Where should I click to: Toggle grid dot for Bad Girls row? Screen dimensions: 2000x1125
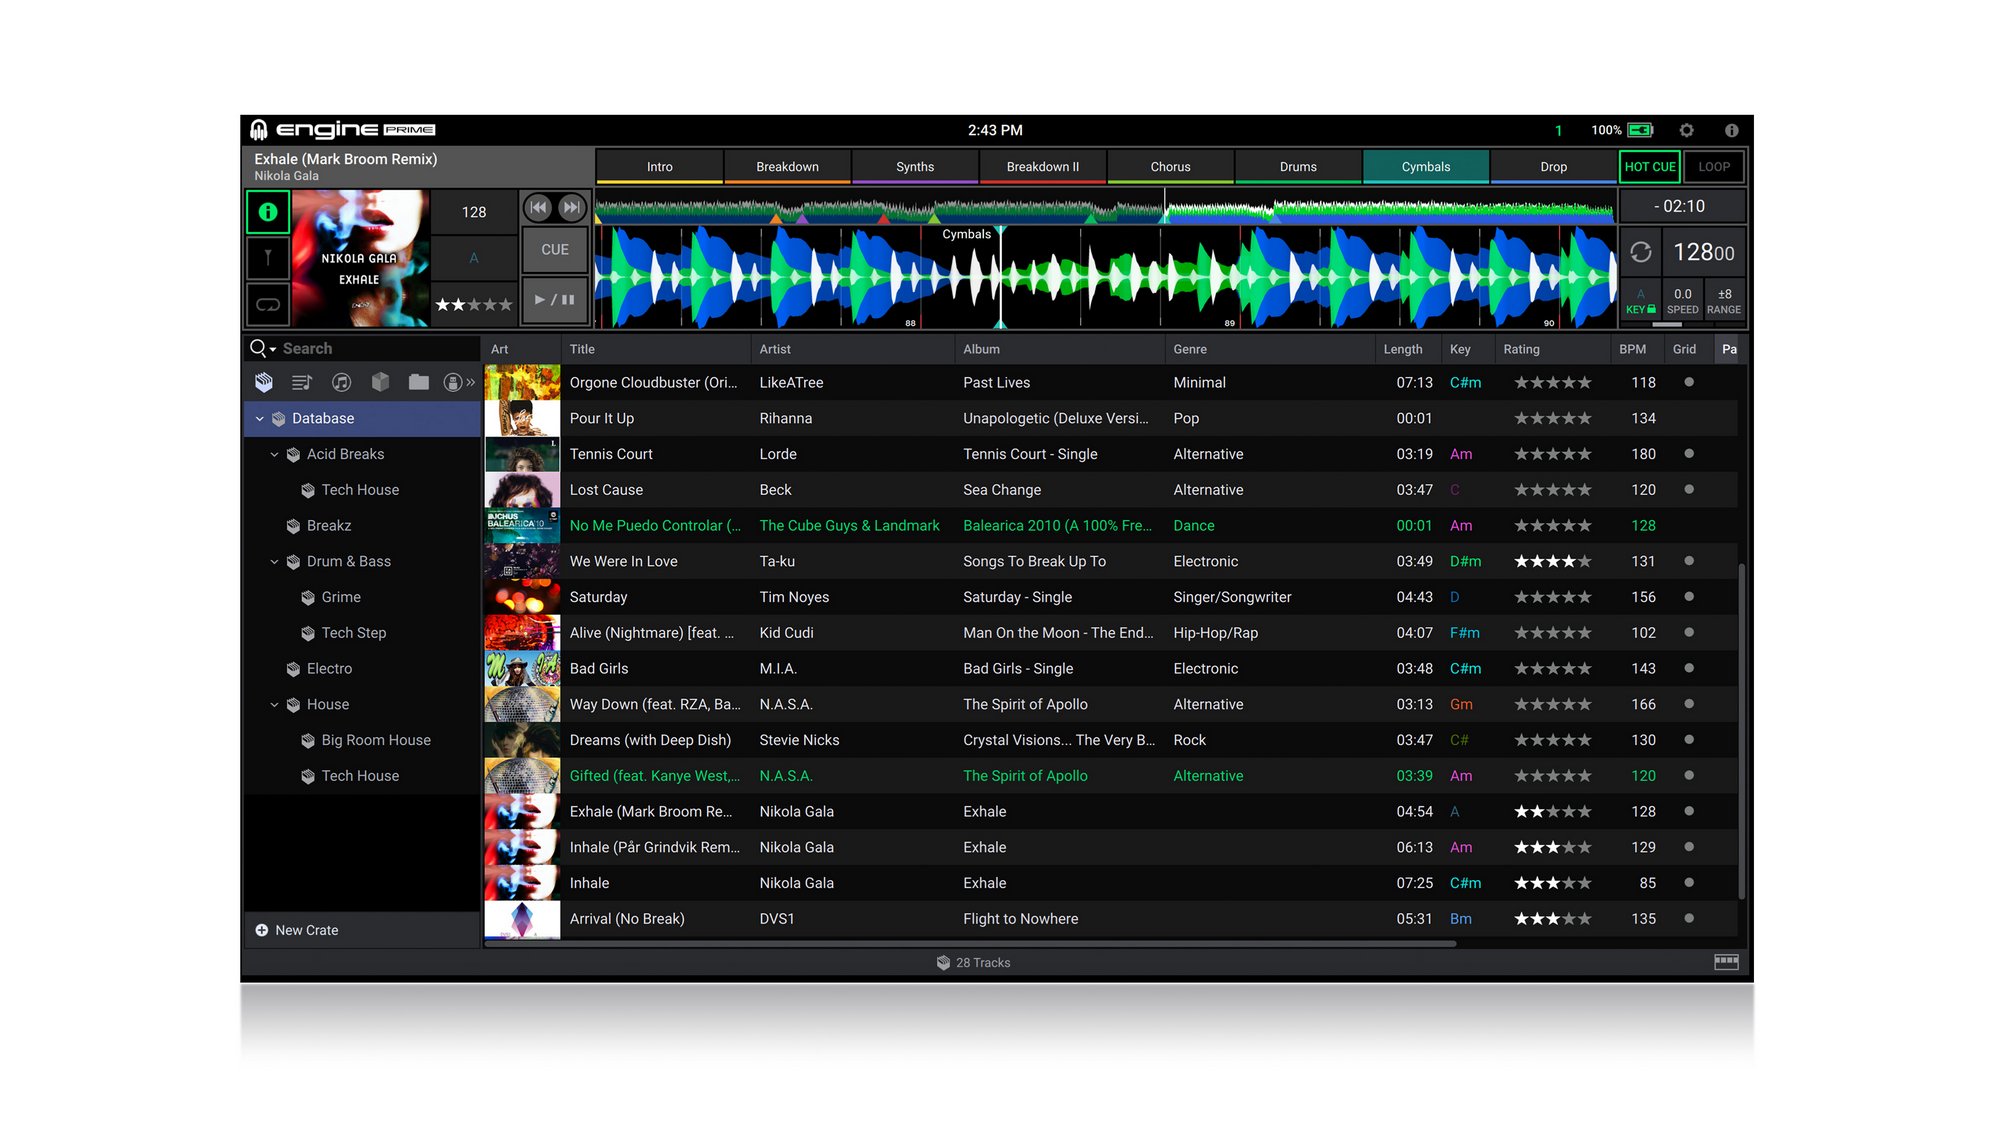(1689, 668)
